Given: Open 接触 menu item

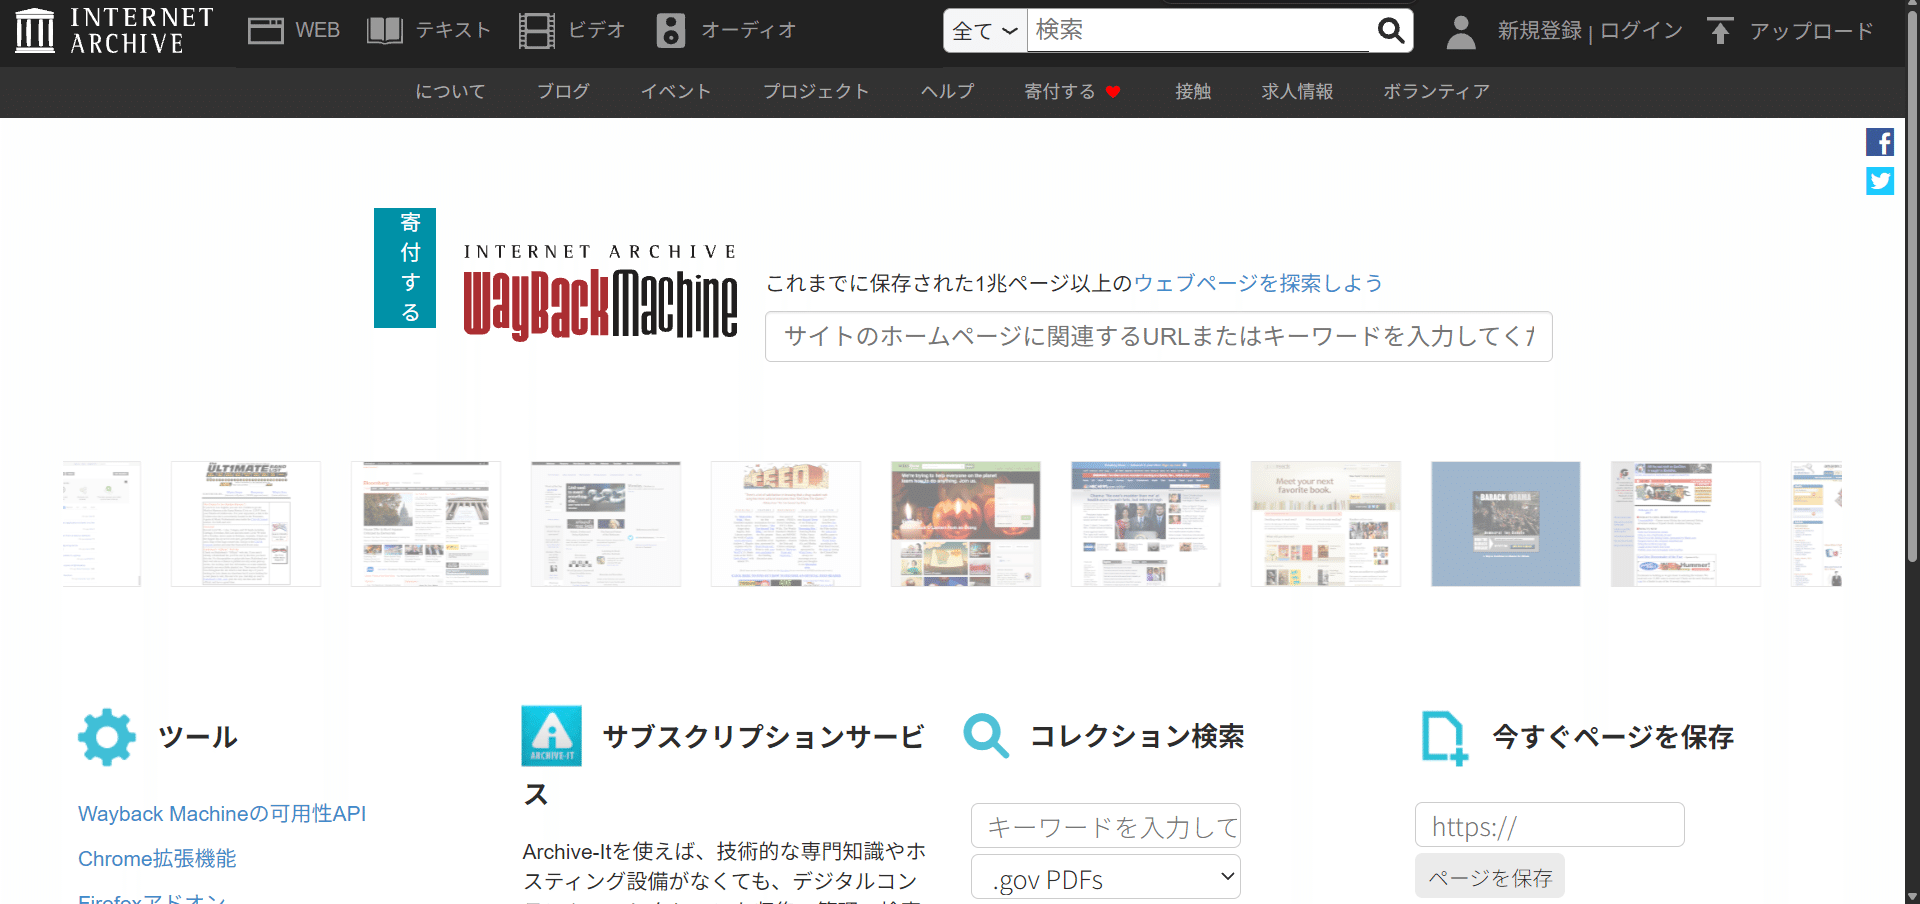Looking at the screenshot, I should tap(1193, 92).
